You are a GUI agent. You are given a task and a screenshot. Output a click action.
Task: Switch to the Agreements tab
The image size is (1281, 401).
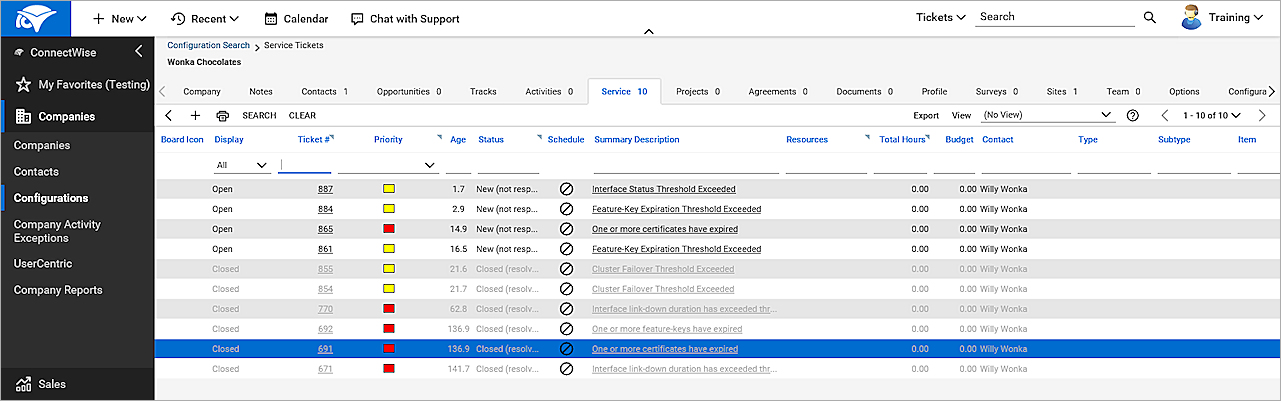tap(777, 92)
